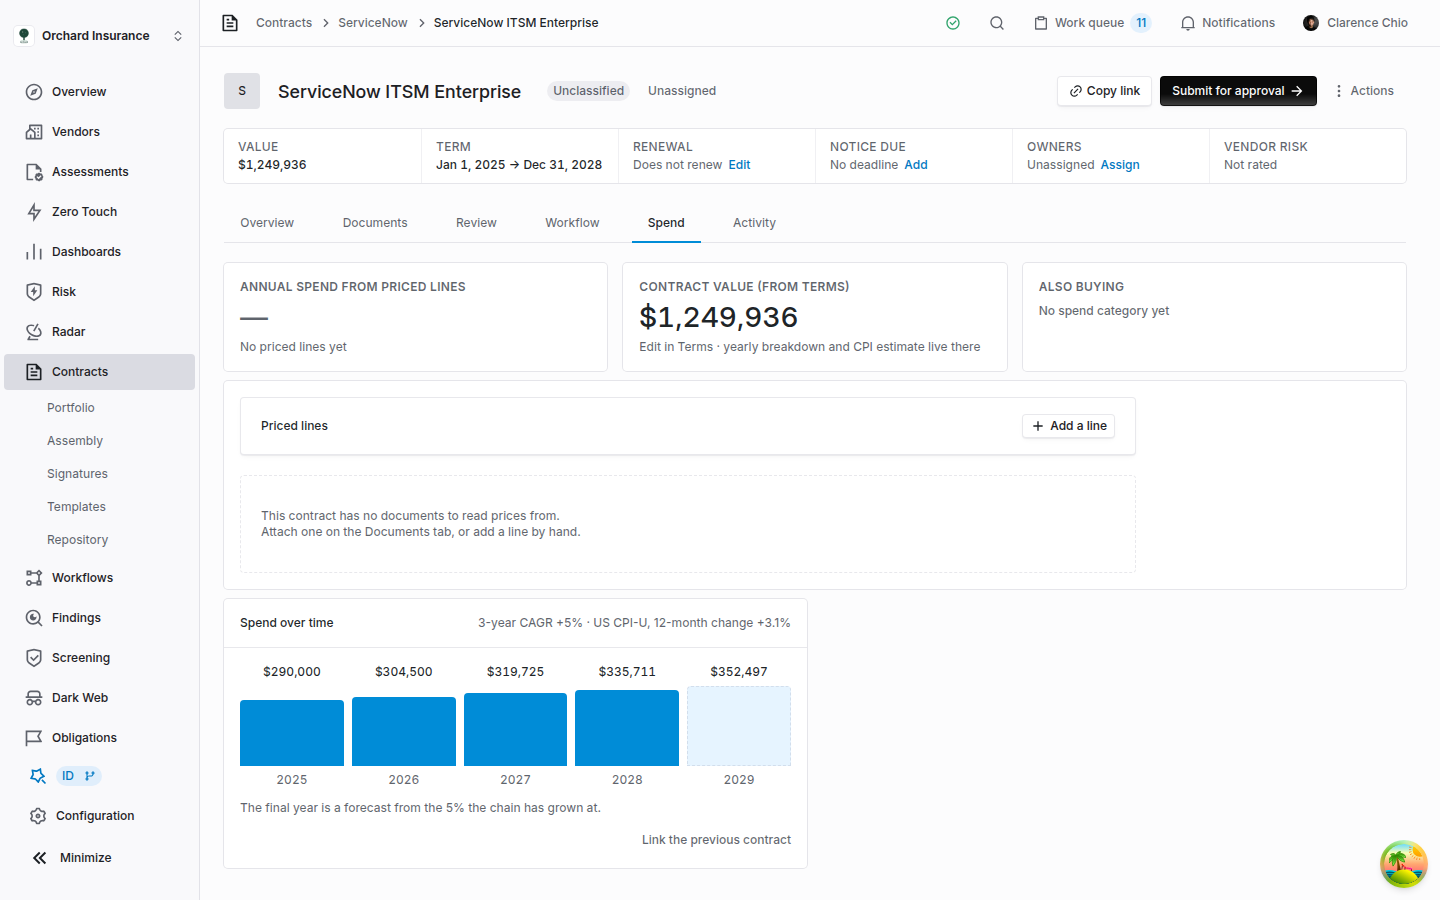Click the 2029 forecast bar
Image resolution: width=1440 pixels, height=900 pixels.
[739, 726]
